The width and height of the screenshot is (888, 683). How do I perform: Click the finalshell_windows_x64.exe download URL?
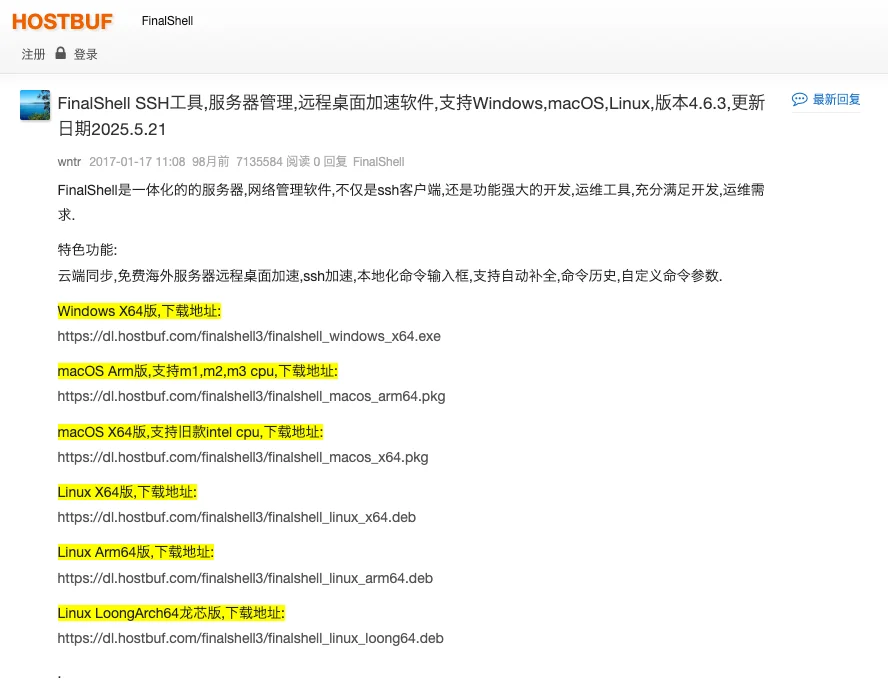249,336
